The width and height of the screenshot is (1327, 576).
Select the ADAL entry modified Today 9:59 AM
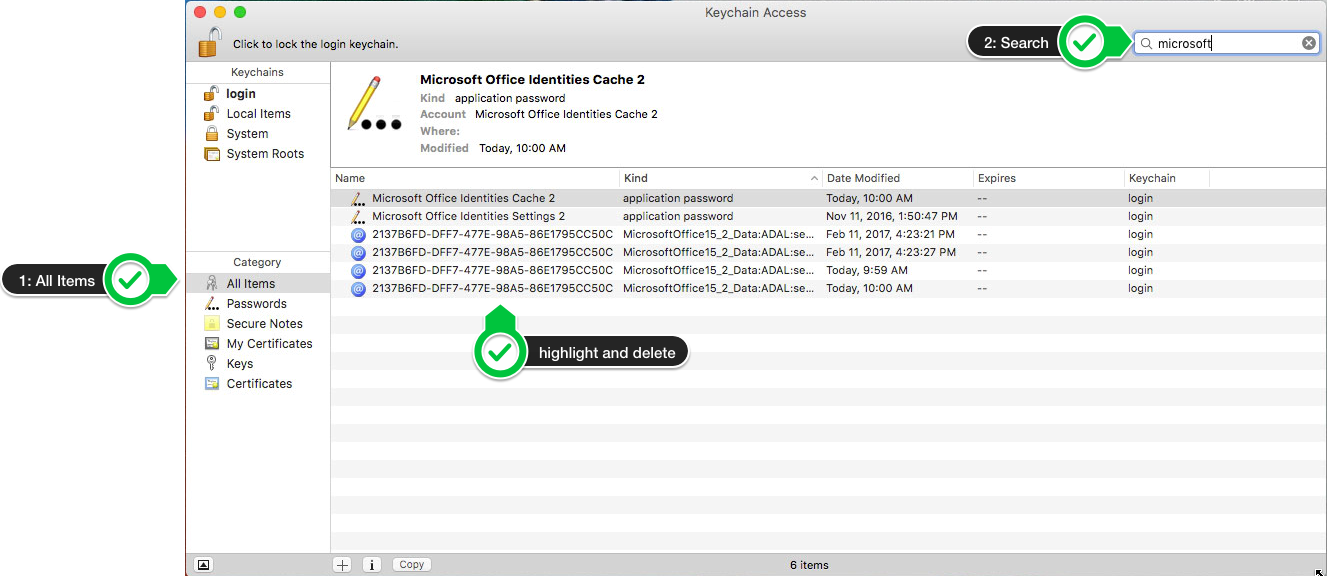click(x=829, y=270)
